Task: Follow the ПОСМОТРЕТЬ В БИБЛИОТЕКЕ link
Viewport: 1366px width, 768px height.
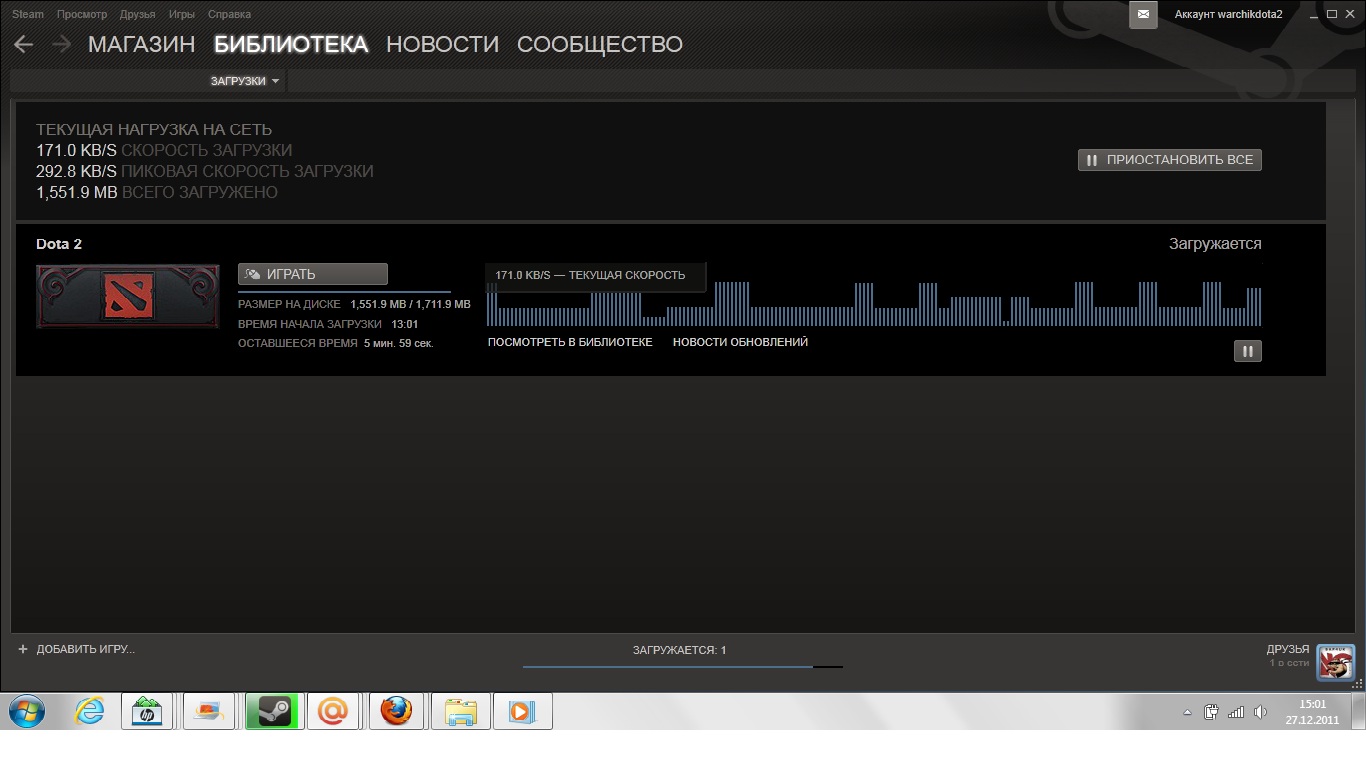Action: click(570, 342)
